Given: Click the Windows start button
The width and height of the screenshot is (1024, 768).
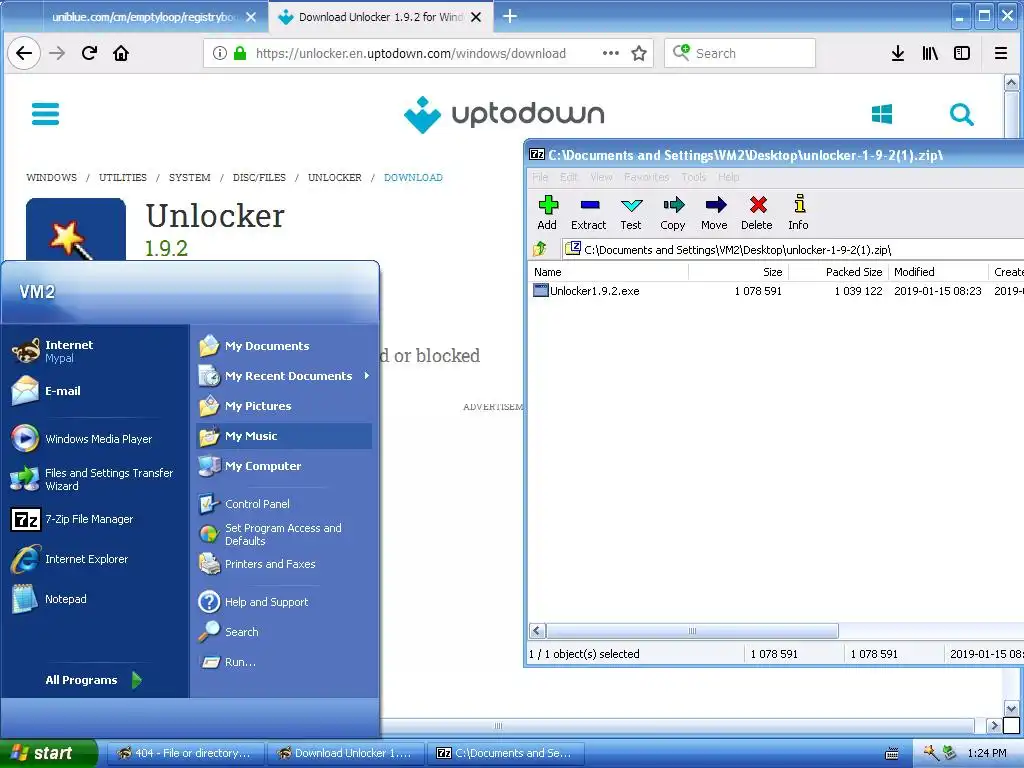Looking at the screenshot, I should pos(48,753).
